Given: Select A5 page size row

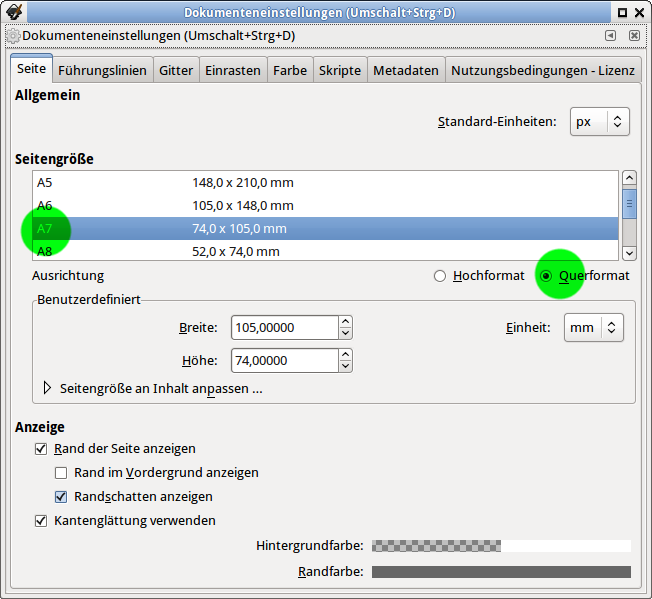Looking at the screenshot, I should [326, 182].
